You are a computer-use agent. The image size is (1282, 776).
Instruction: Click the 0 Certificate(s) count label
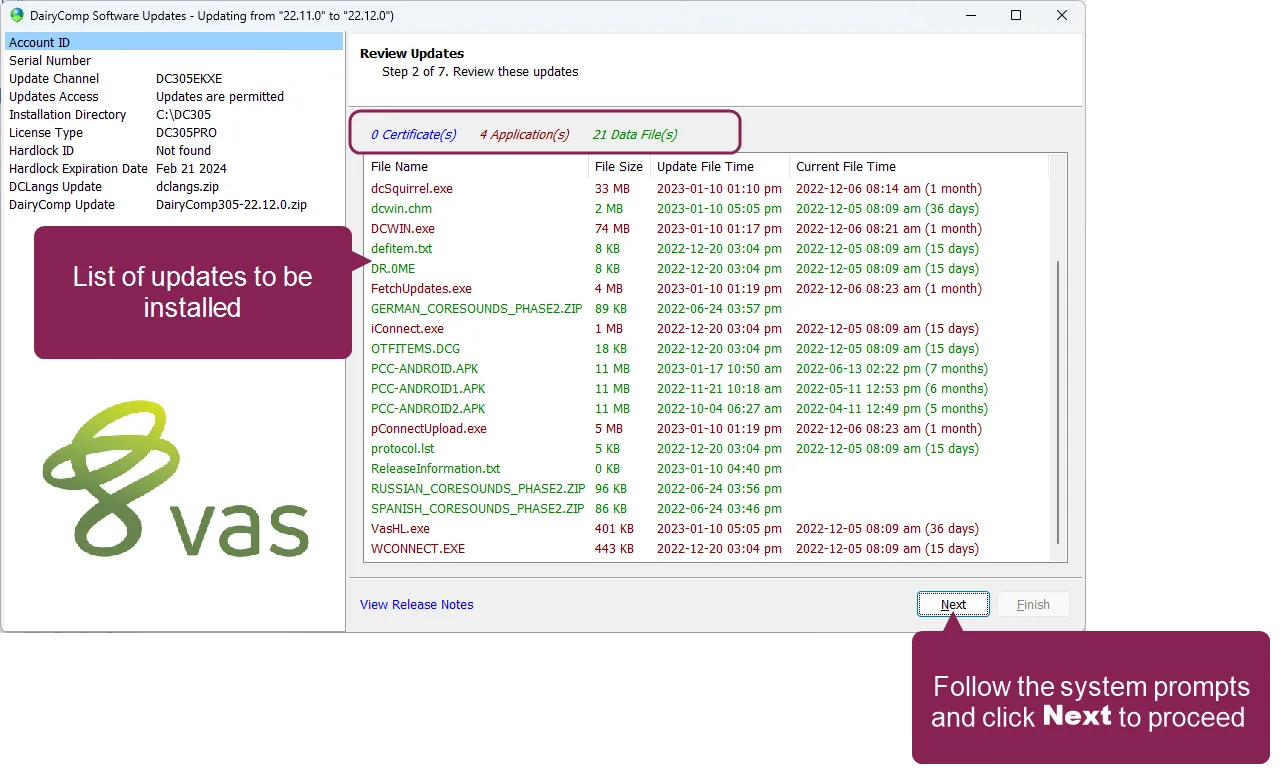click(x=413, y=134)
